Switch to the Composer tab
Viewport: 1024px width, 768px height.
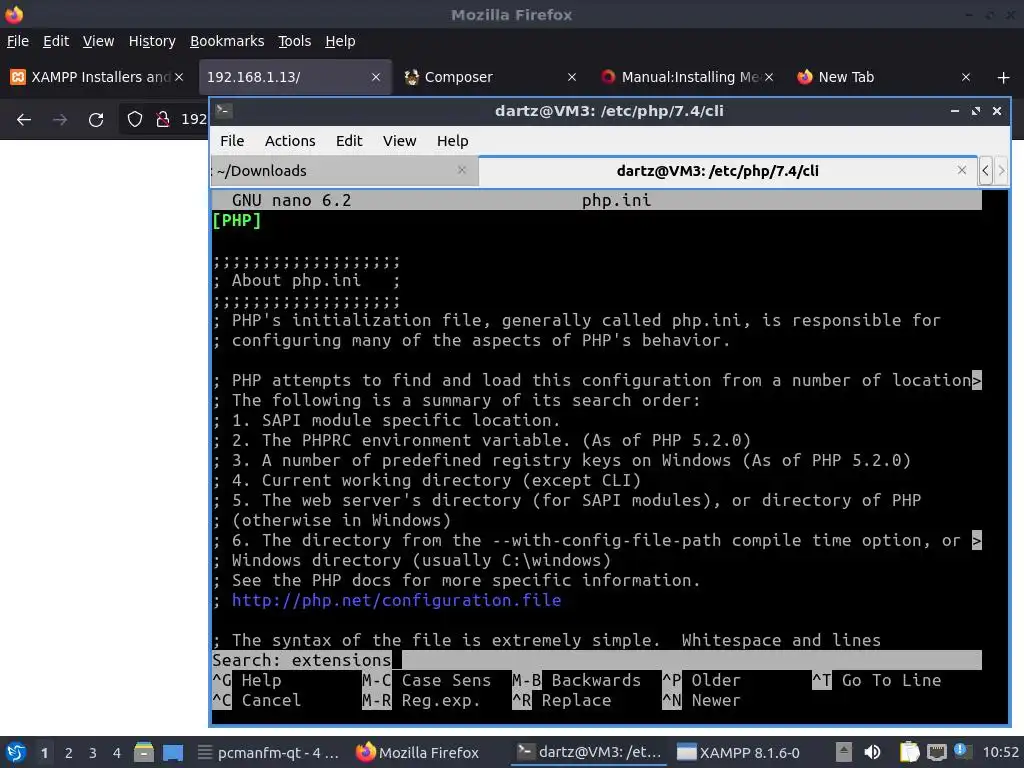(x=491, y=77)
